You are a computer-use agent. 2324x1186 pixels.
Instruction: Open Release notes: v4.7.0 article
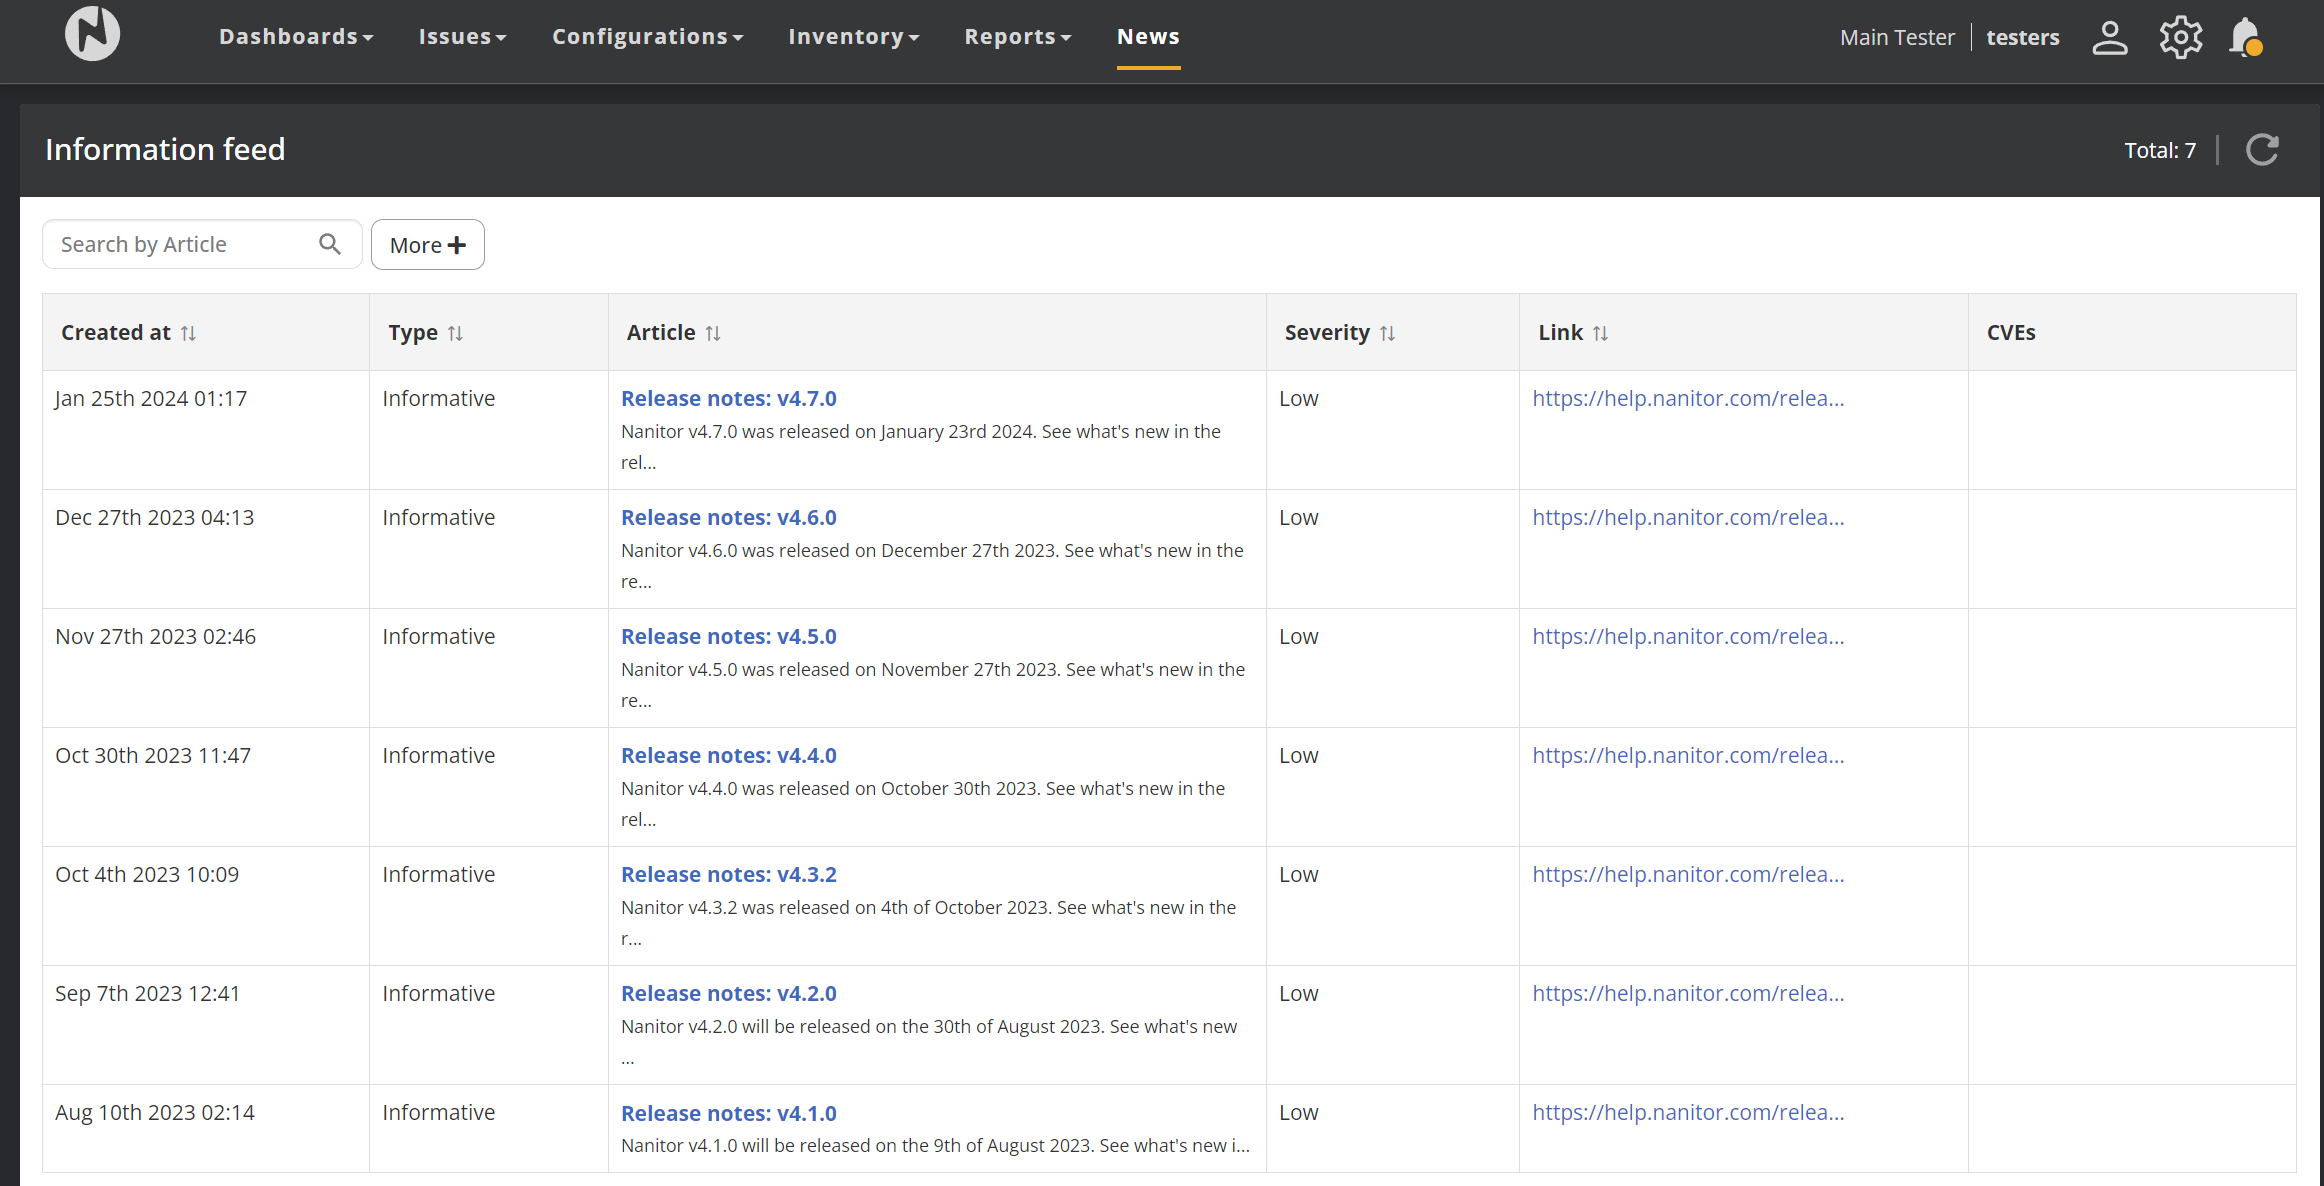[x=728, y=399]
